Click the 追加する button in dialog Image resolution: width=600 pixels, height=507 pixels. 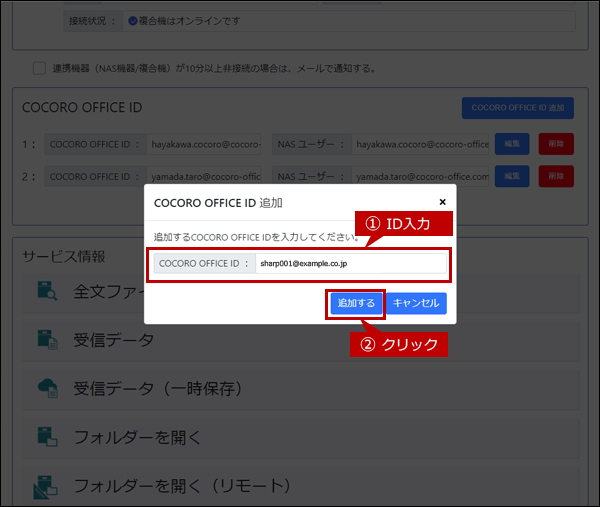(356, 303)
